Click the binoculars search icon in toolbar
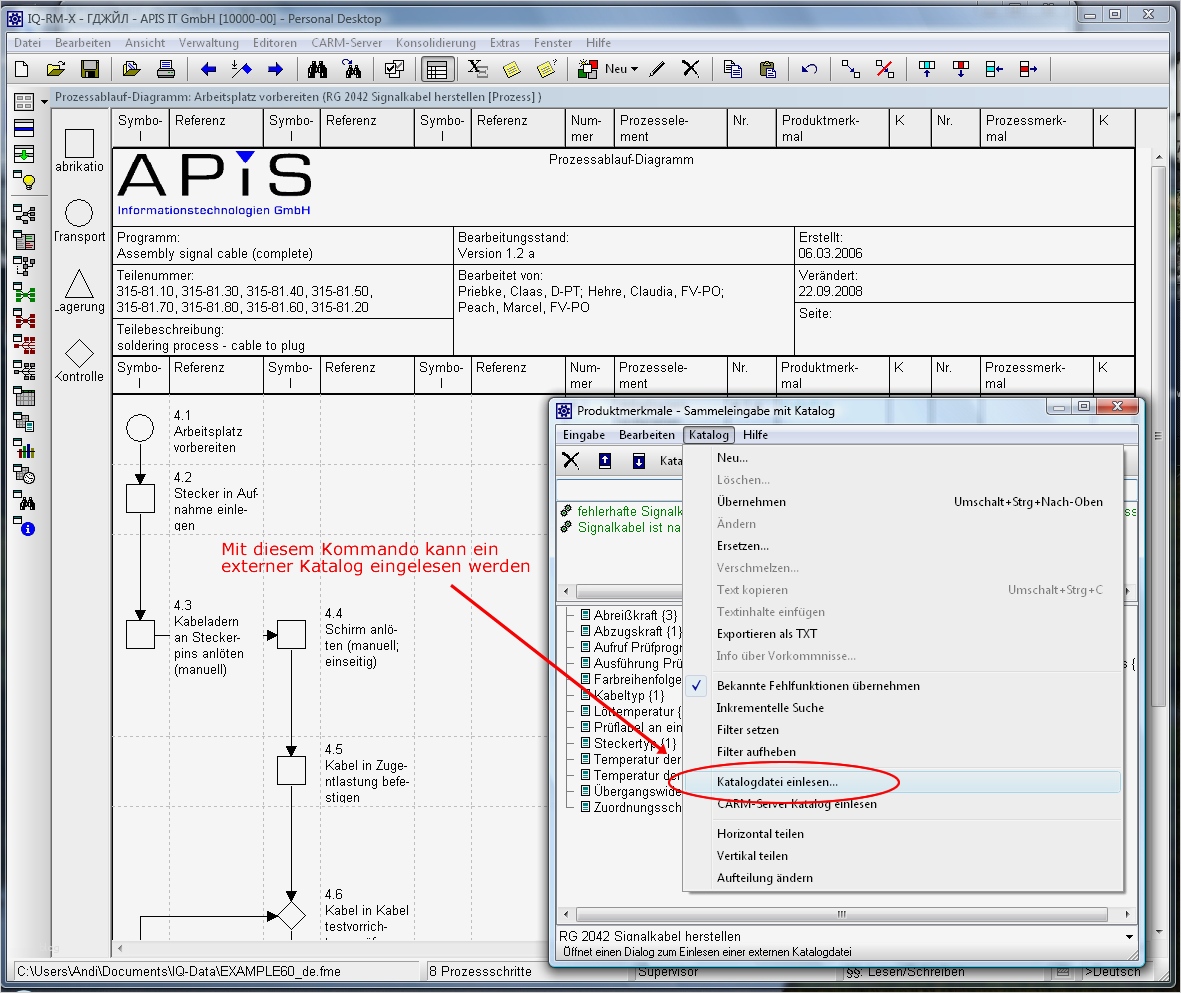Viewport: 1181px width, 993px height. pos(319,69)
